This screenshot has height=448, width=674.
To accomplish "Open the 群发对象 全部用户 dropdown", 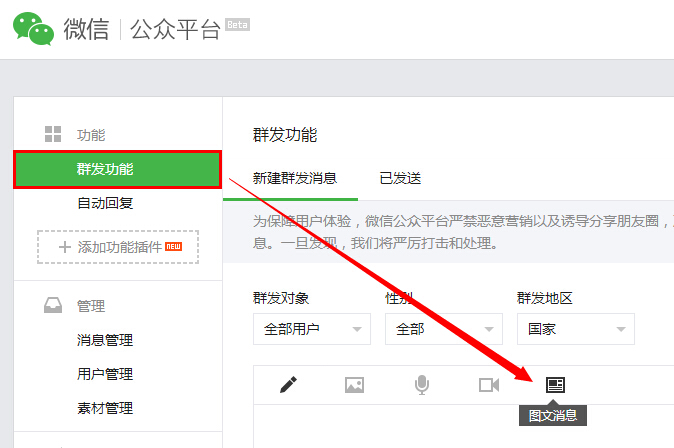I will [312, 329].
